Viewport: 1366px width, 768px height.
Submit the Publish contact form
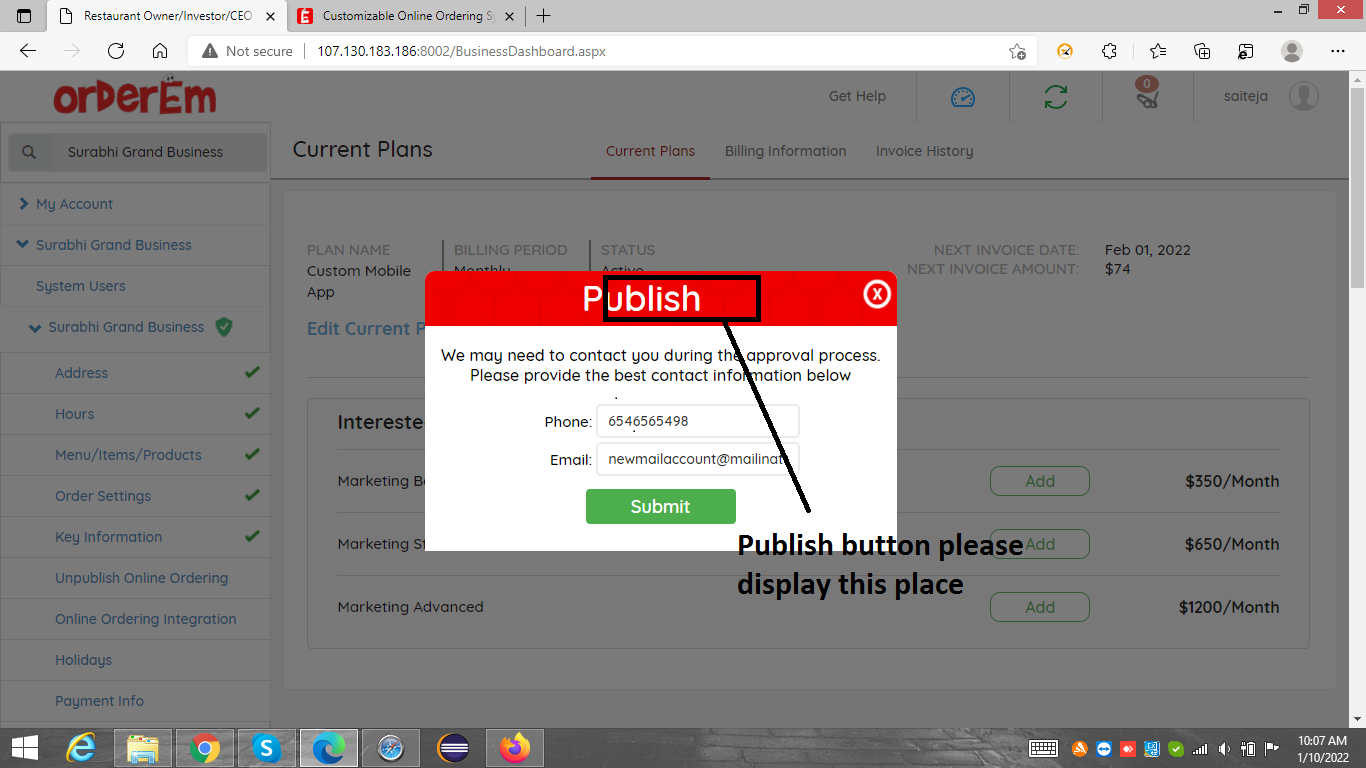(660, 506)
